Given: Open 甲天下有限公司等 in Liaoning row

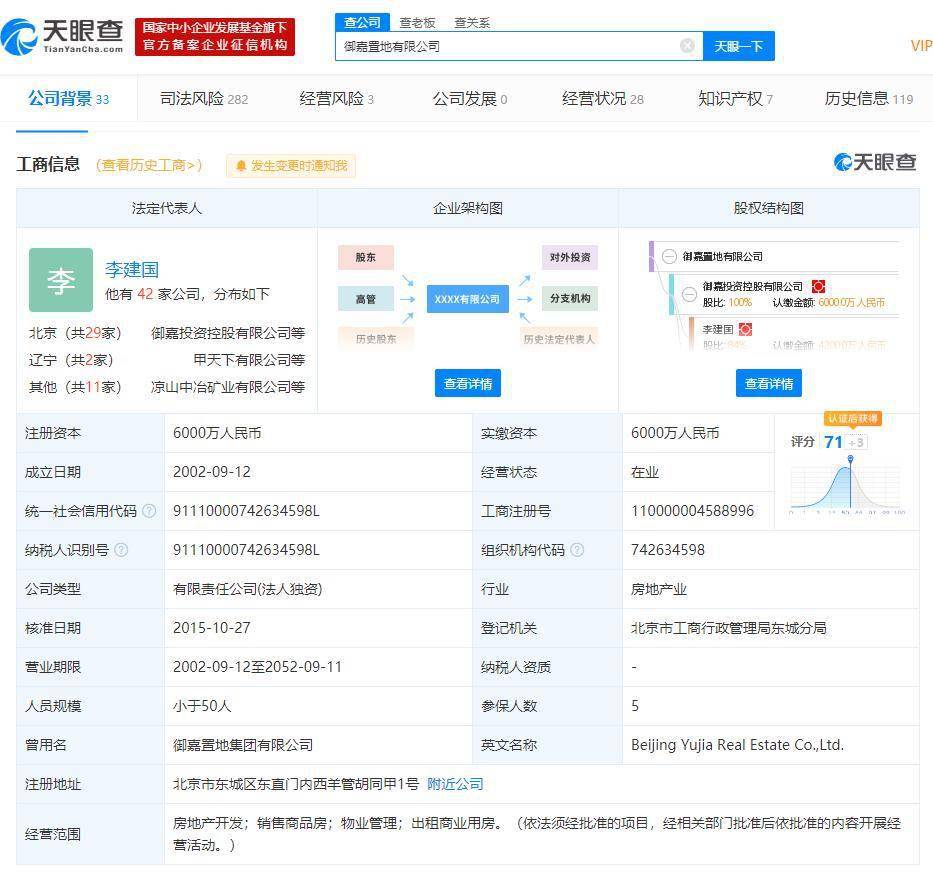Looking at the screenshot, I should point(249,360).
